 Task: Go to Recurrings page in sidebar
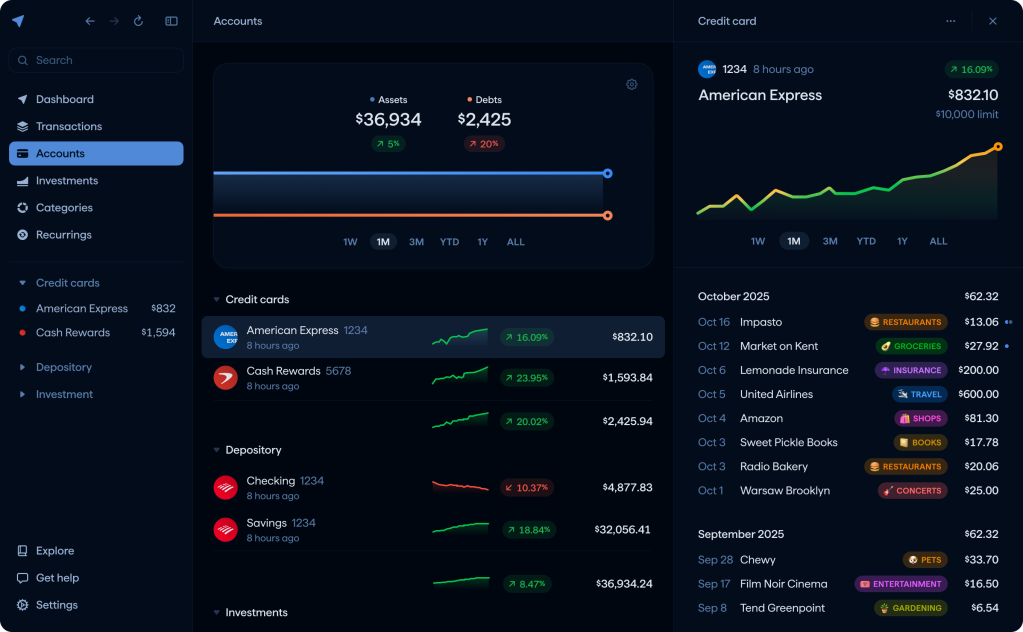click(63, 235)
